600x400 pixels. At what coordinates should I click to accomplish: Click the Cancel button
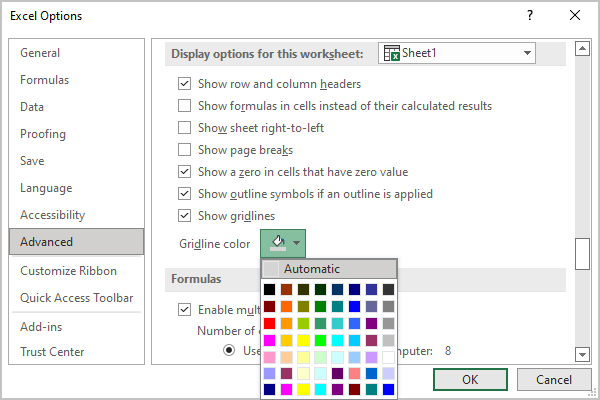click(554, 379)
